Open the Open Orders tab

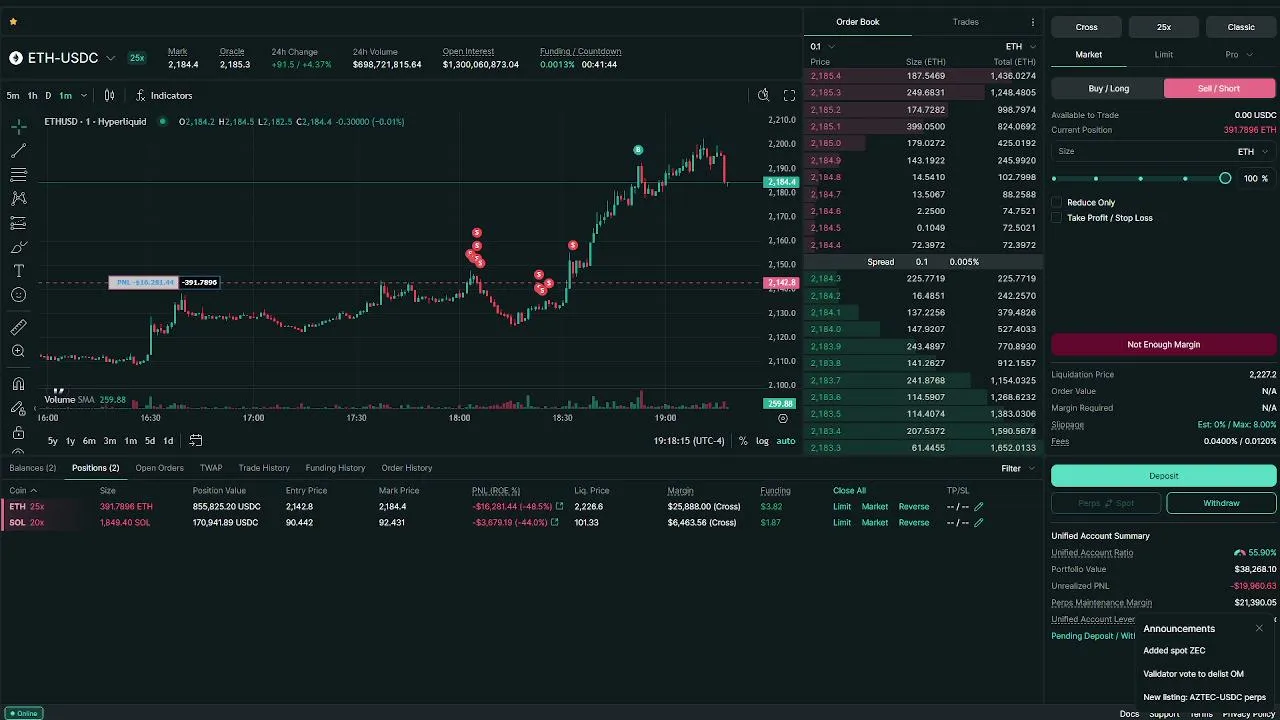tap(160, 468)
